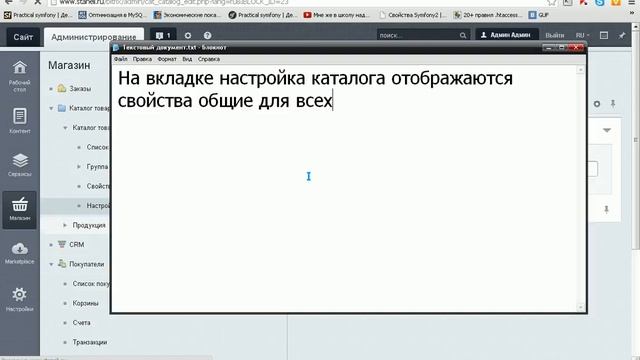Open the RU language dropdown
640x360 pixels.
[x=582, y=36]
